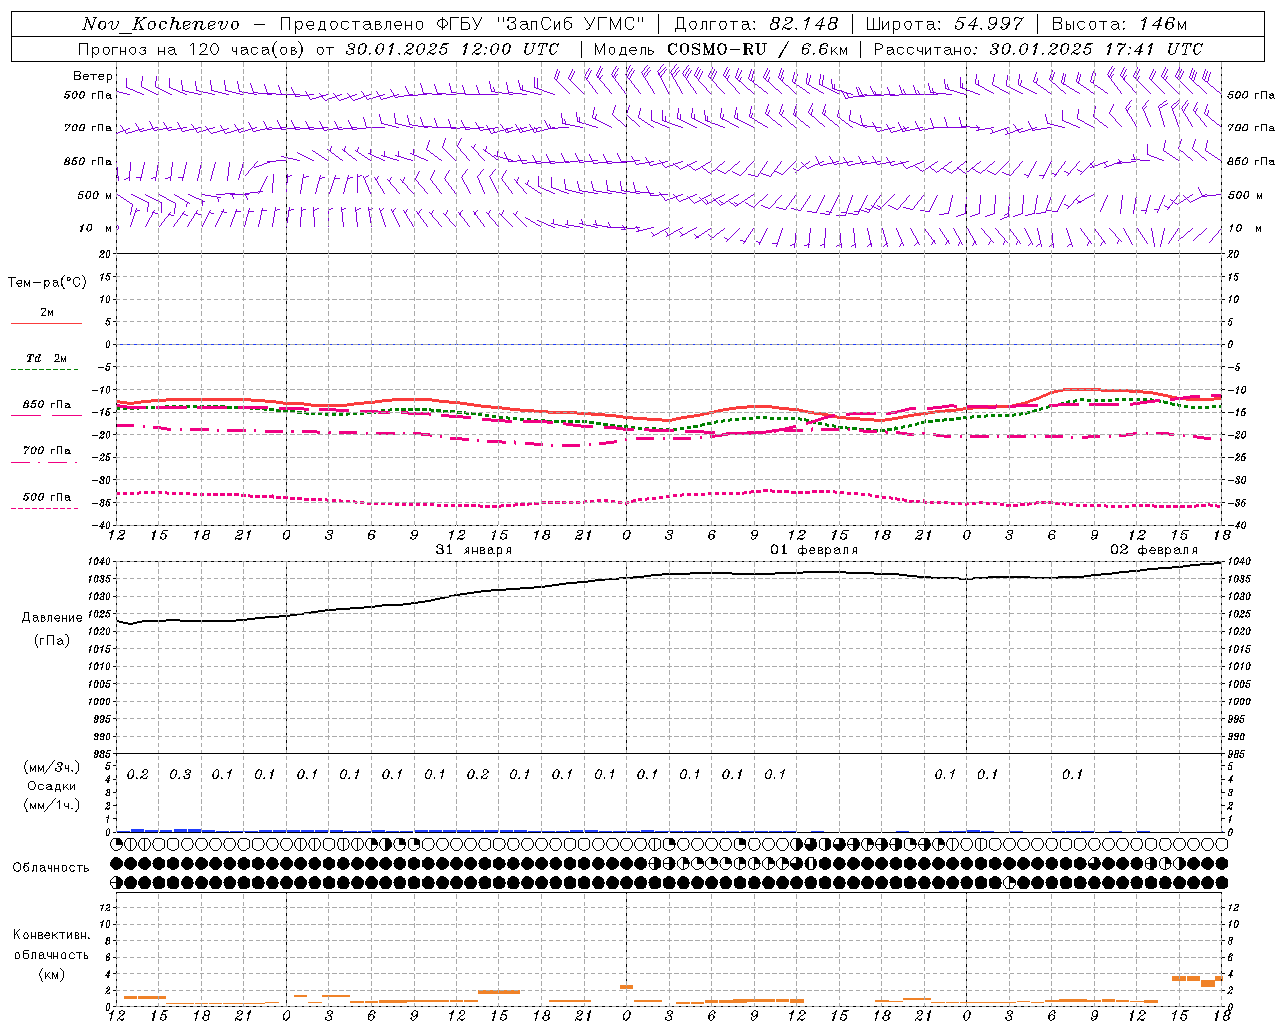This screenshot has width=1280, height=1024.
Task: Click the Высота: 146м value
Action: click(1119, 24)
